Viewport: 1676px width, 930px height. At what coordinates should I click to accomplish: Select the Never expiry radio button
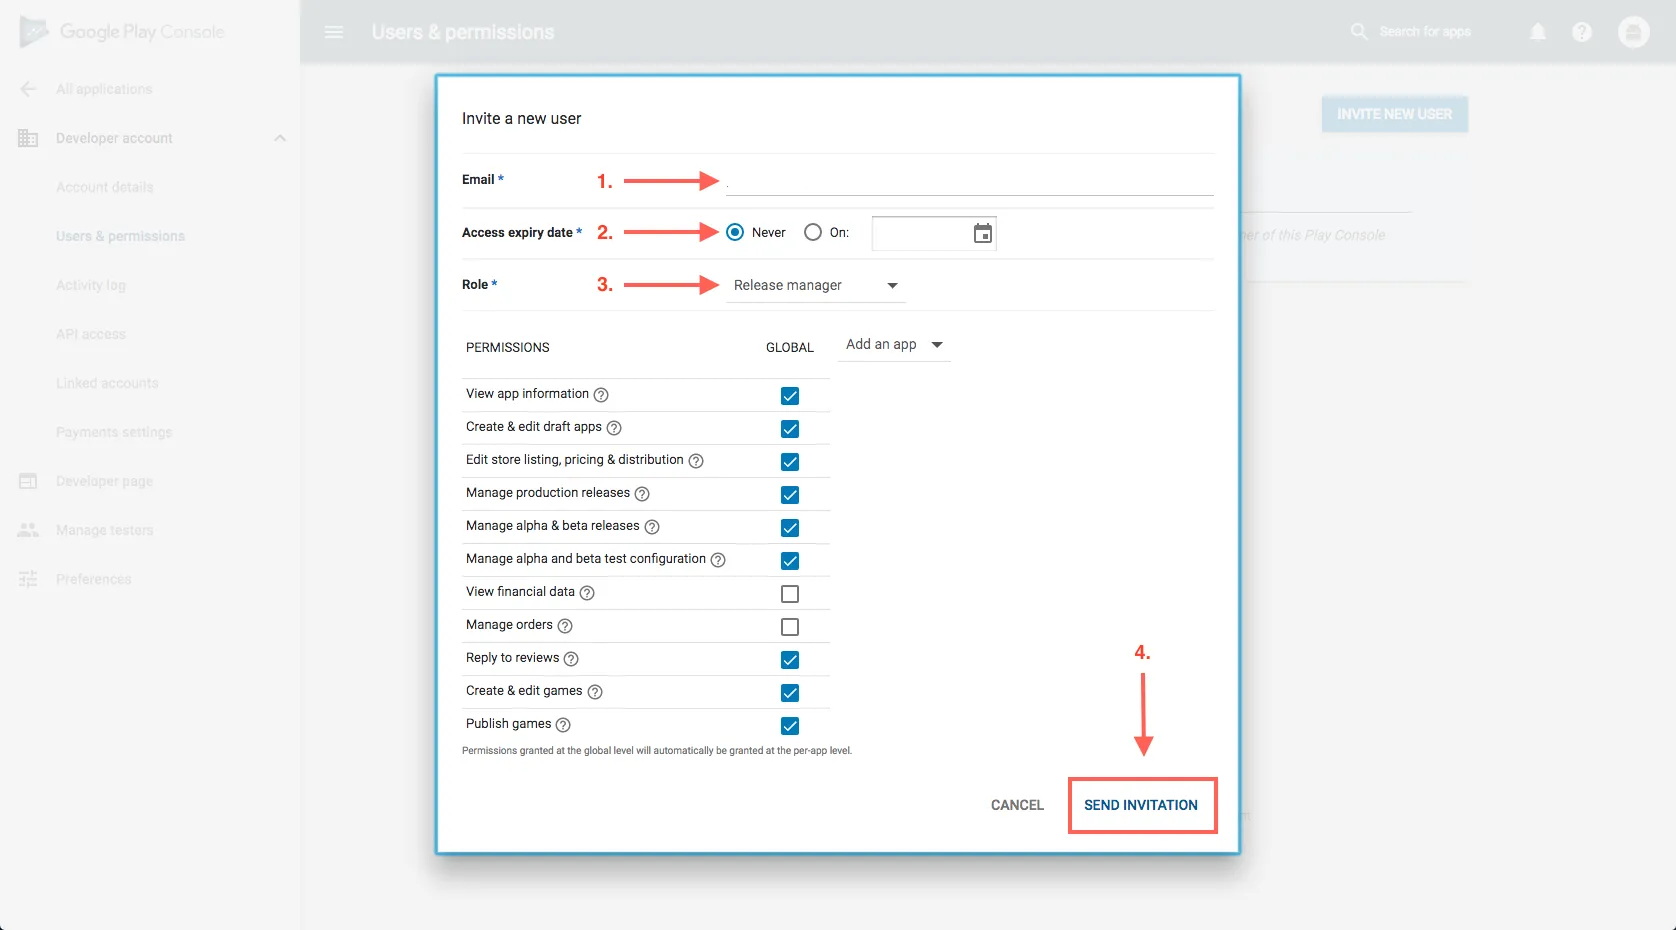[x=735, y=232]
